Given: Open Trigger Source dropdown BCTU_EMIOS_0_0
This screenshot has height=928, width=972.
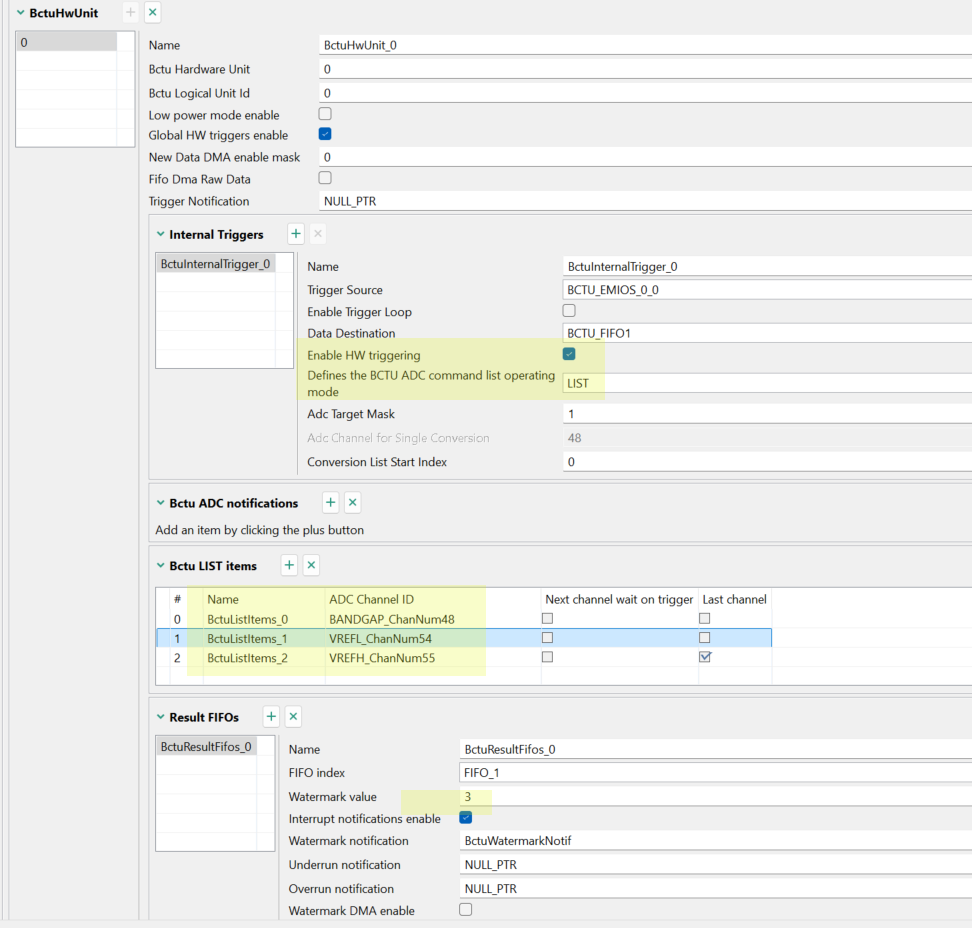Looking at the screenshot, I should pos(767,290).
